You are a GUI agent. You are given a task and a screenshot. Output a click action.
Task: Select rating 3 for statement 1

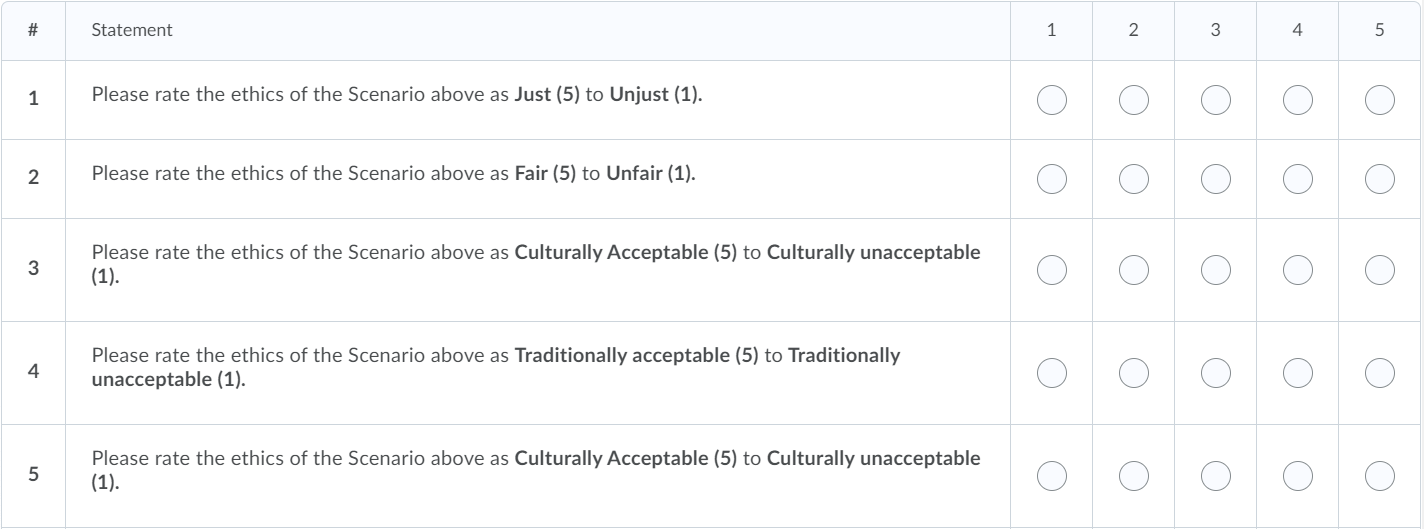[1215, 100]
